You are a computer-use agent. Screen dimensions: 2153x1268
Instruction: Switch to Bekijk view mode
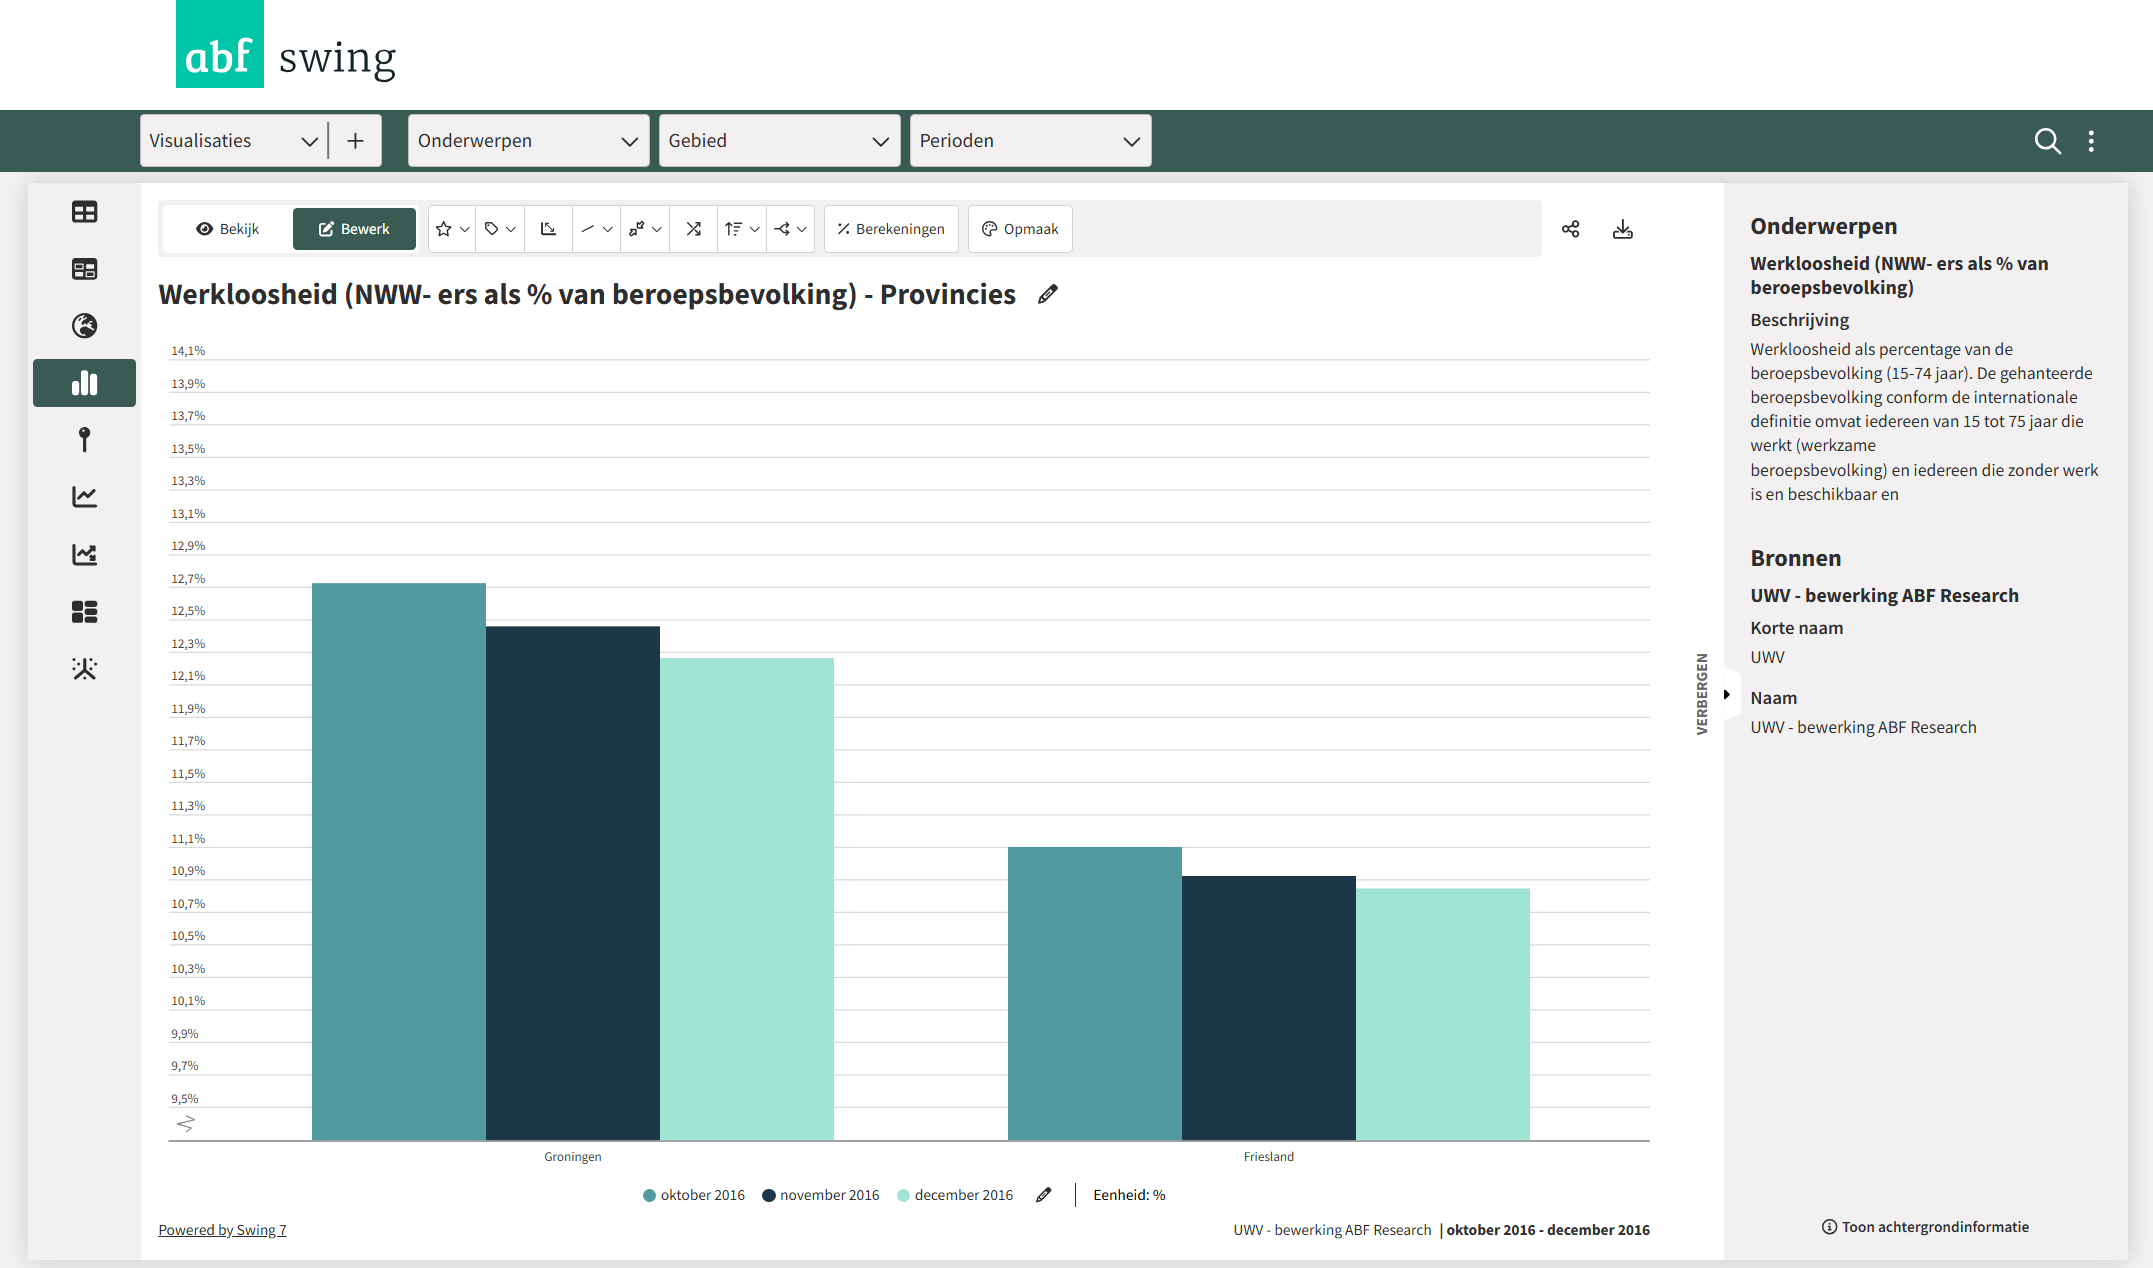coord(228,229)
